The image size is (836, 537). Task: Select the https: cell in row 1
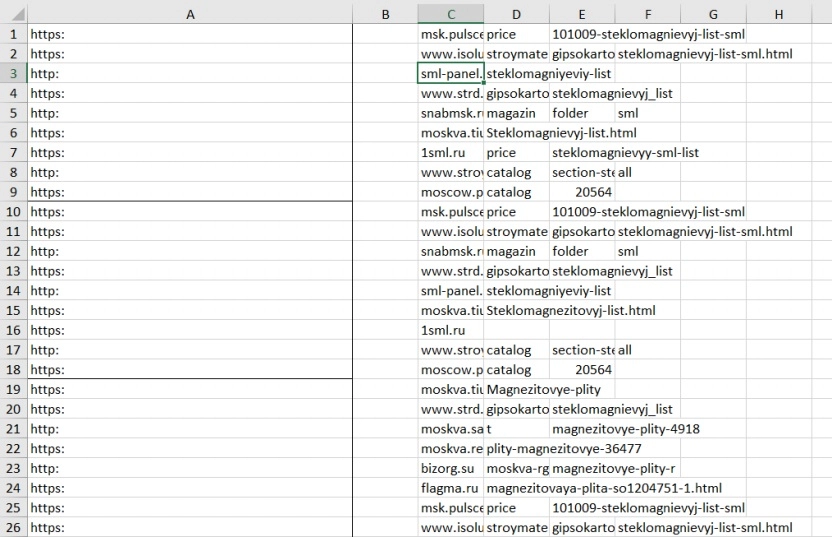click(190, 34)
